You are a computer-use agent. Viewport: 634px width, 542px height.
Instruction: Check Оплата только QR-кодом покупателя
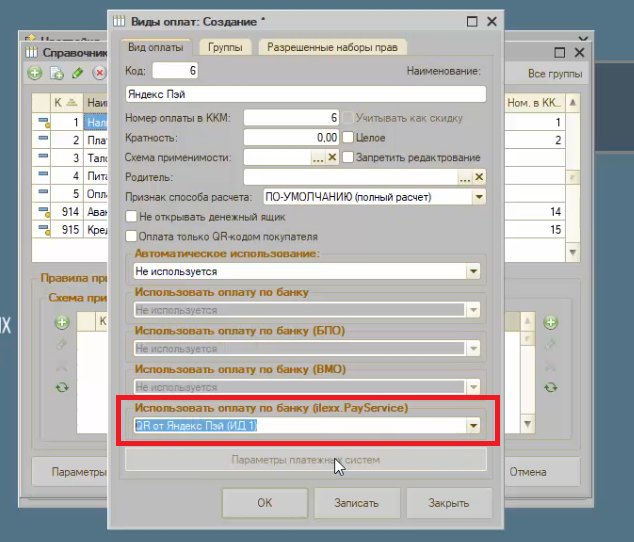click(x=131, y=236)
